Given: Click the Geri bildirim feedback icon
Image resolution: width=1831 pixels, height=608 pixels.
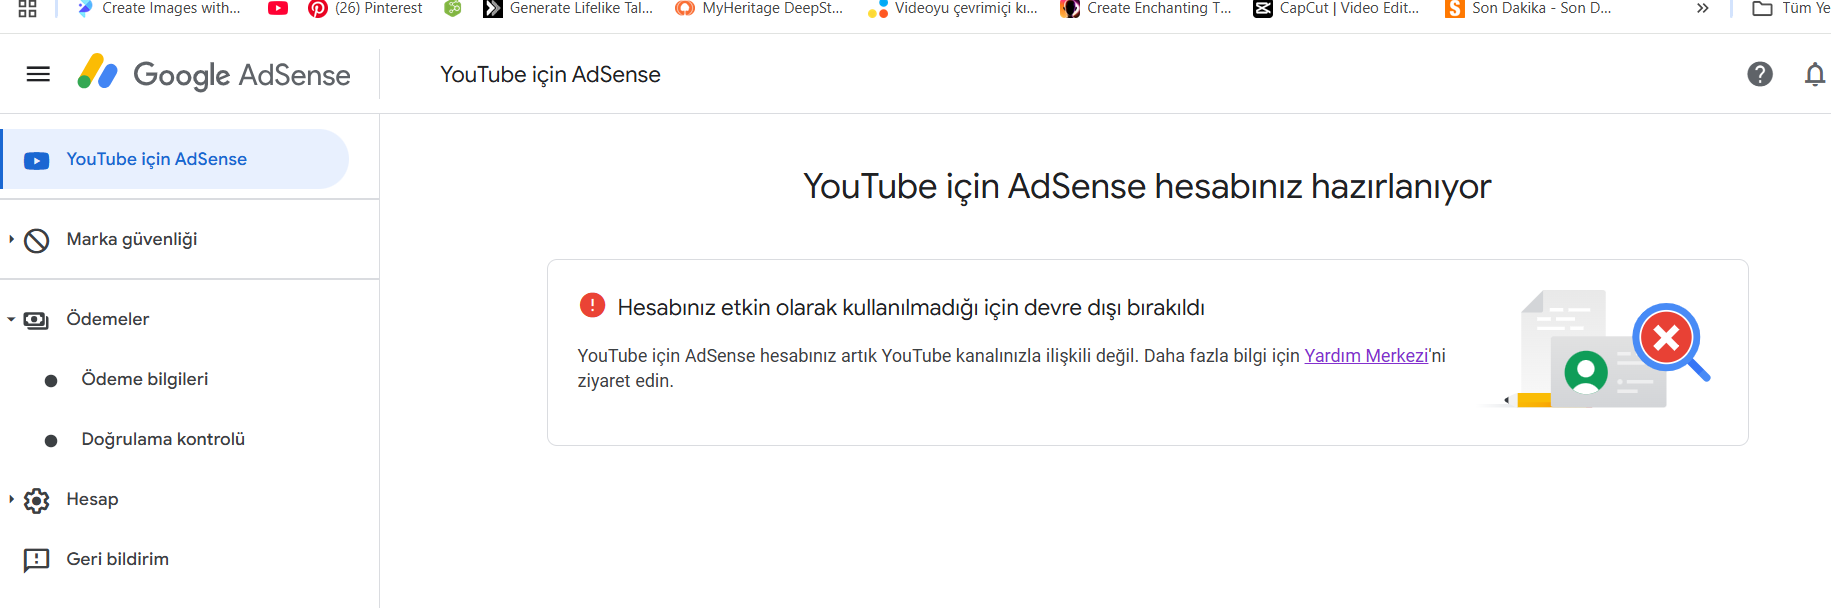Looking at the screenshot, I should click(37, 560).
